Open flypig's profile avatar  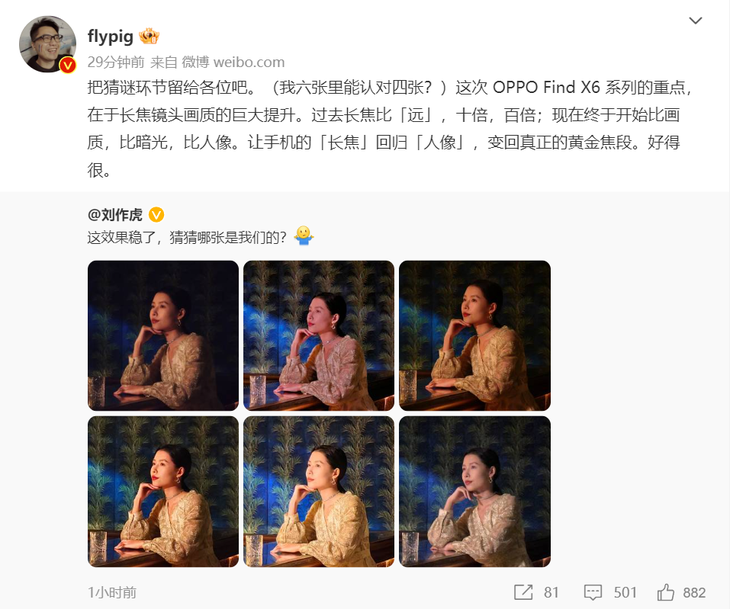[47, 44]
